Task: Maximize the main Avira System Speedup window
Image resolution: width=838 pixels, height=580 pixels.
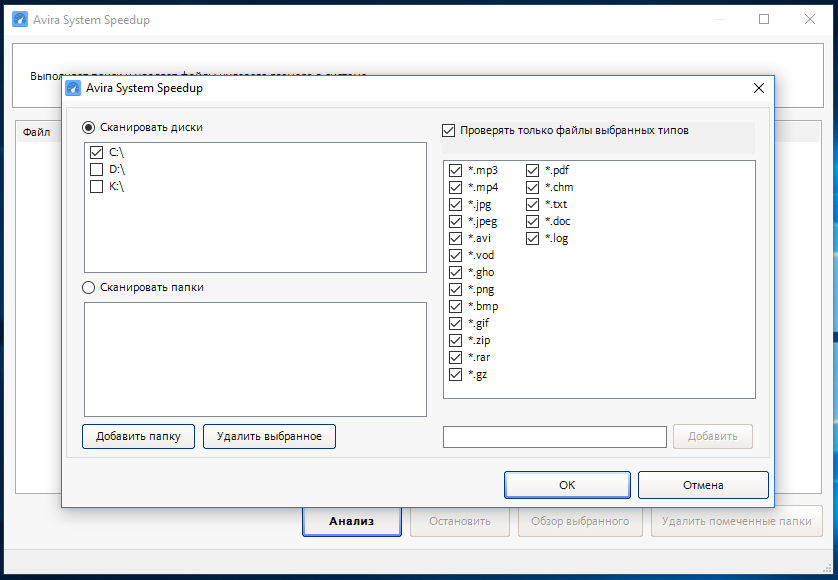Action: click(x=764, y=19)
